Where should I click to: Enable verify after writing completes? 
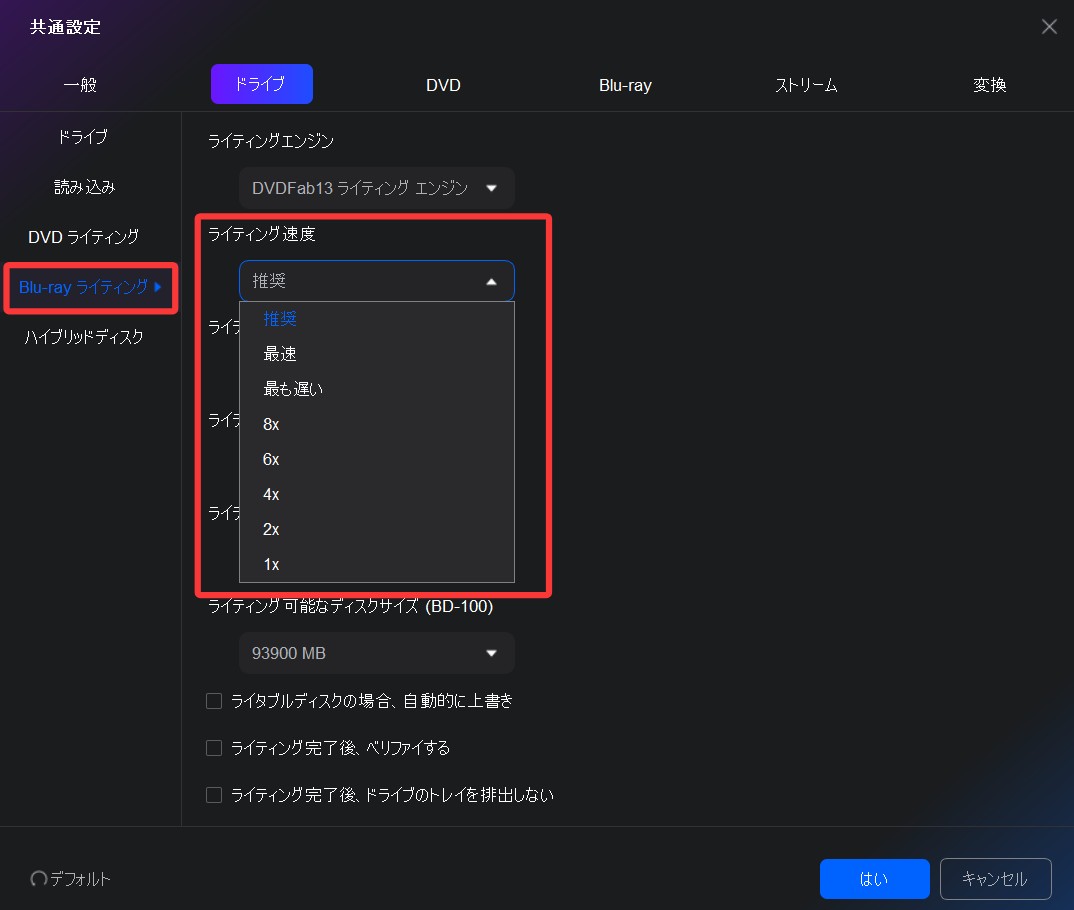pyautogui.click(x=213, y=747)
